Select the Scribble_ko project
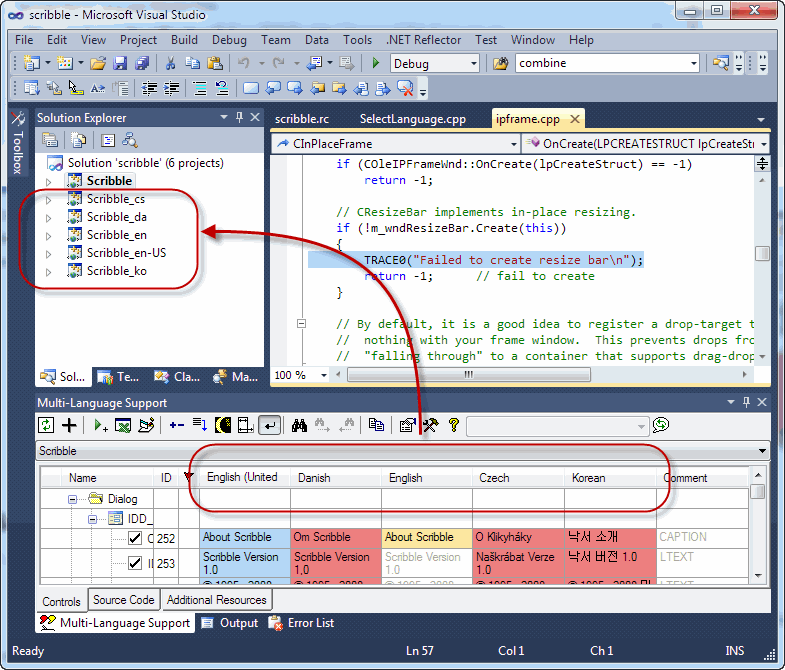Screen dimensions: 785x670 pos(116,271)
